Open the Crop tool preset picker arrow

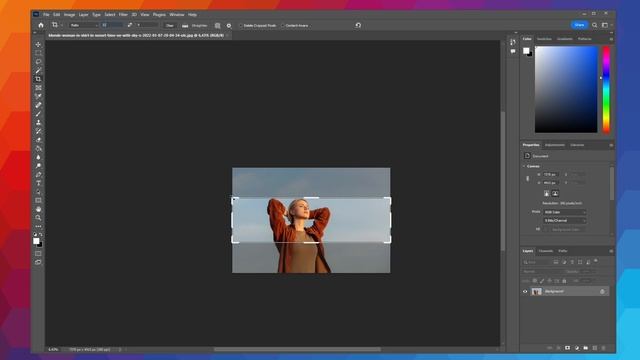pyautogui.click(x=62, y=25)
